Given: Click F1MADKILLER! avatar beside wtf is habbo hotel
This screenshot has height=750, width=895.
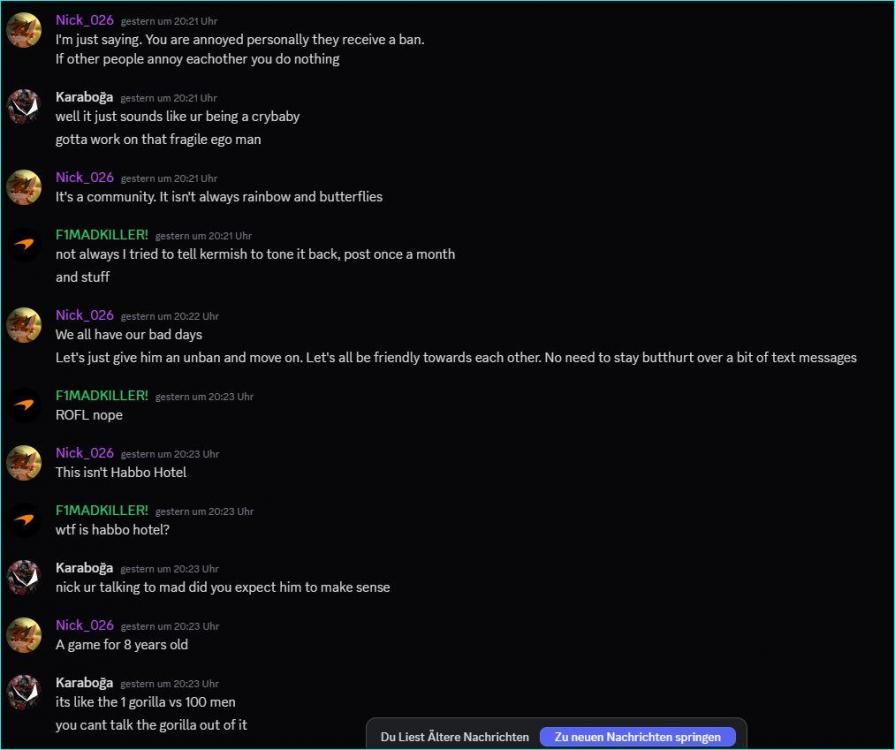Looking at the screenshot, I should [x=24, y=520].
